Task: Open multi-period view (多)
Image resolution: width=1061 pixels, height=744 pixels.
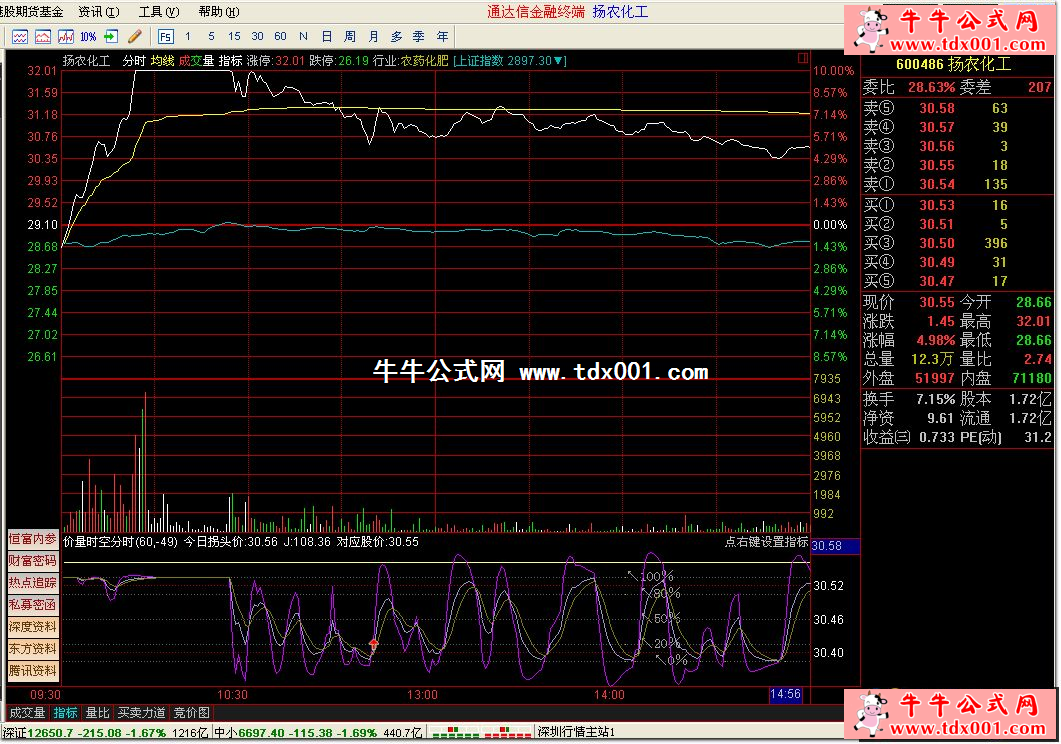Action: click(397, 37)
